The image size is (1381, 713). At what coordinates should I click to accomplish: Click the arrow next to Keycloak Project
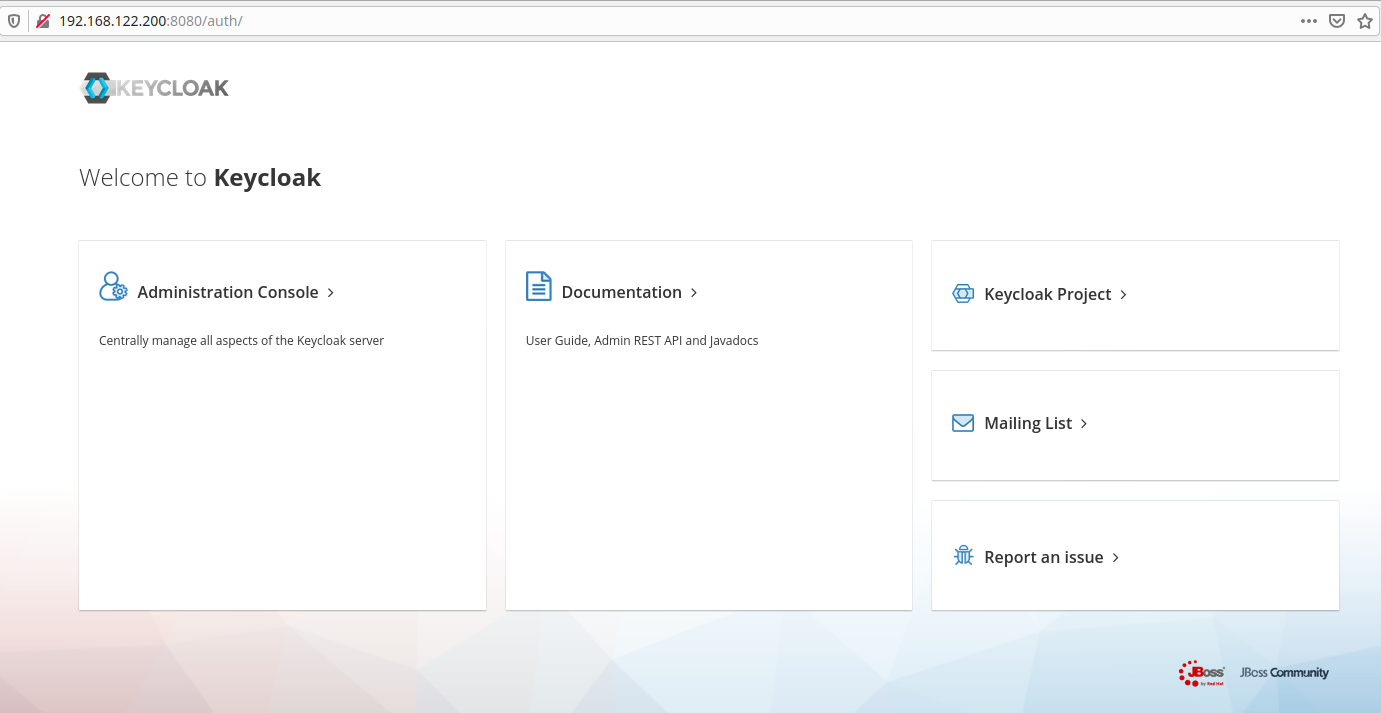tap(1124, 295)
